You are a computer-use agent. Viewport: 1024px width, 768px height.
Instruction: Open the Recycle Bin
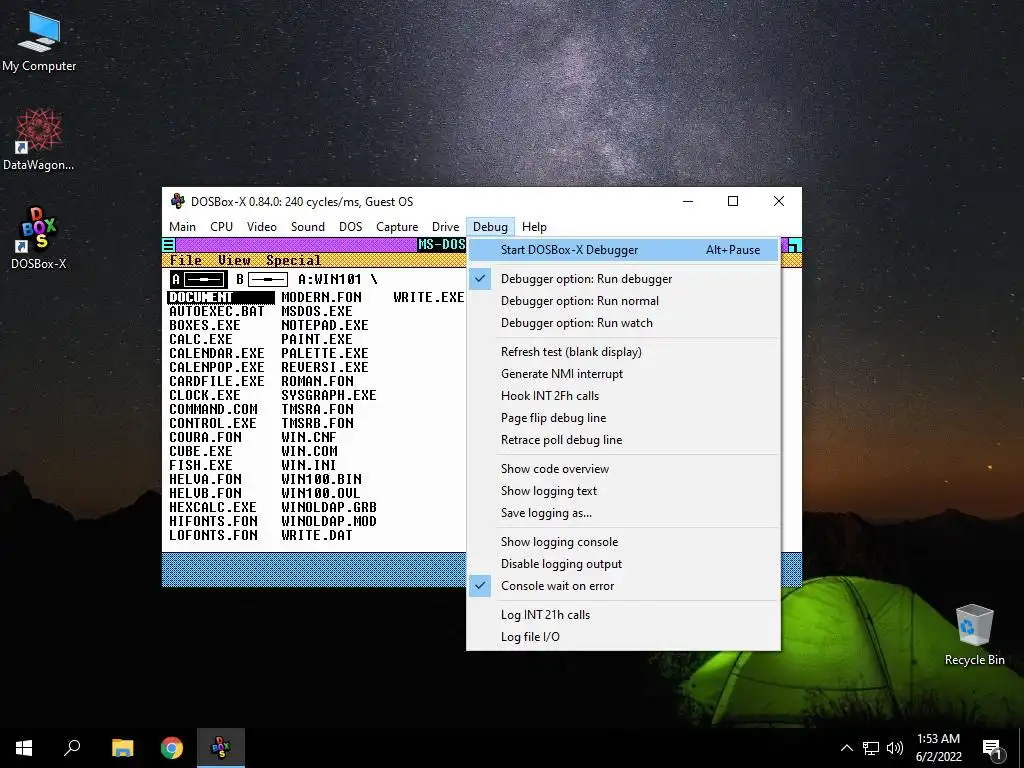tap(974, 635)
